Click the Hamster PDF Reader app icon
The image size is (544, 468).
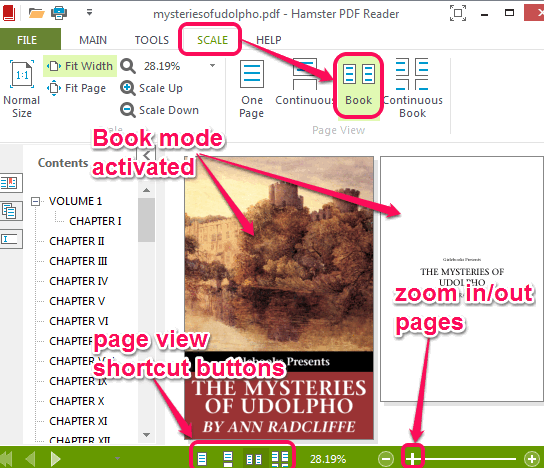click(8, 13)
